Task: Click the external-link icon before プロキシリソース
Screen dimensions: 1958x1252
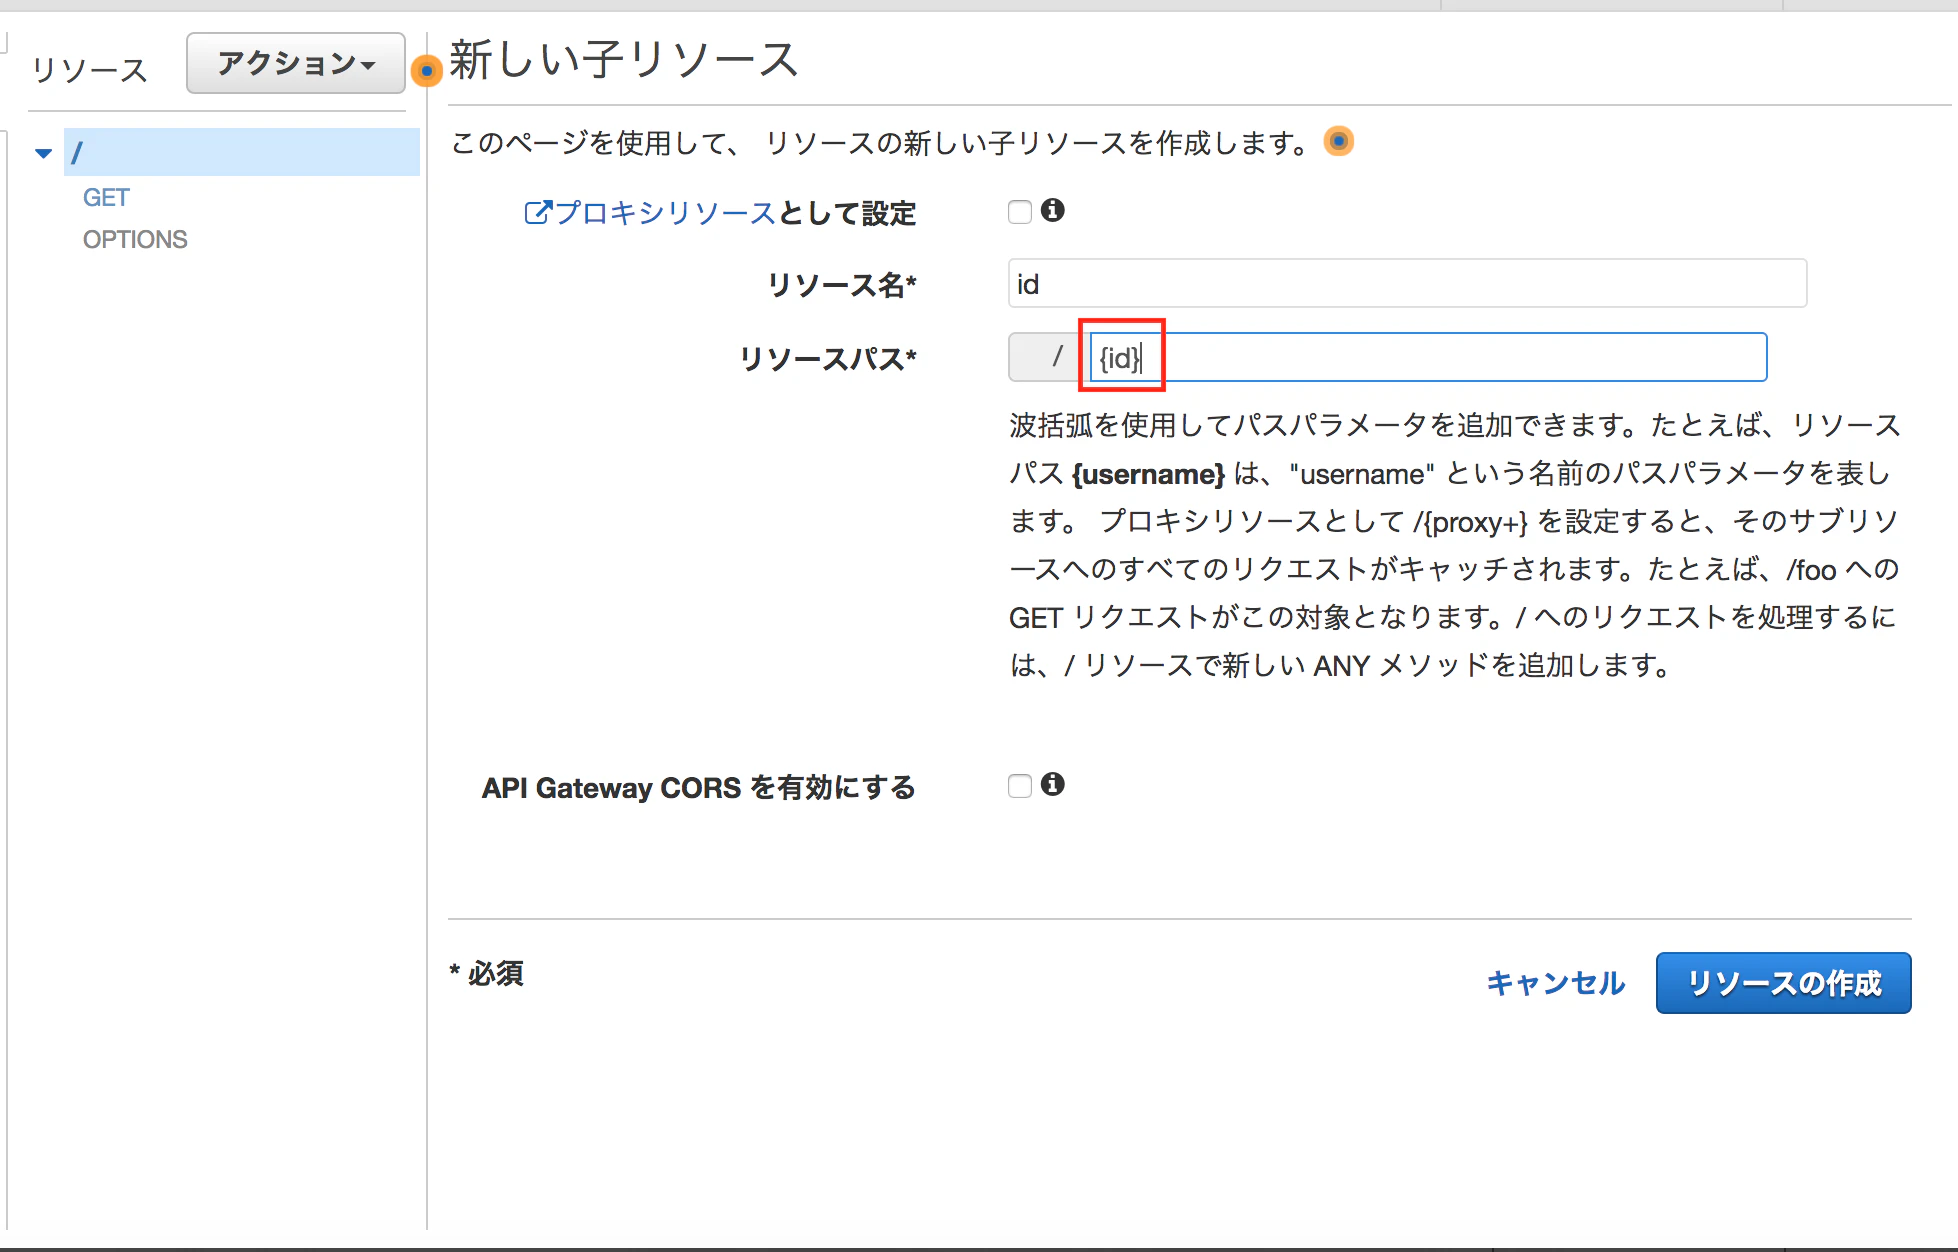Action: click(x=537, y=212)
